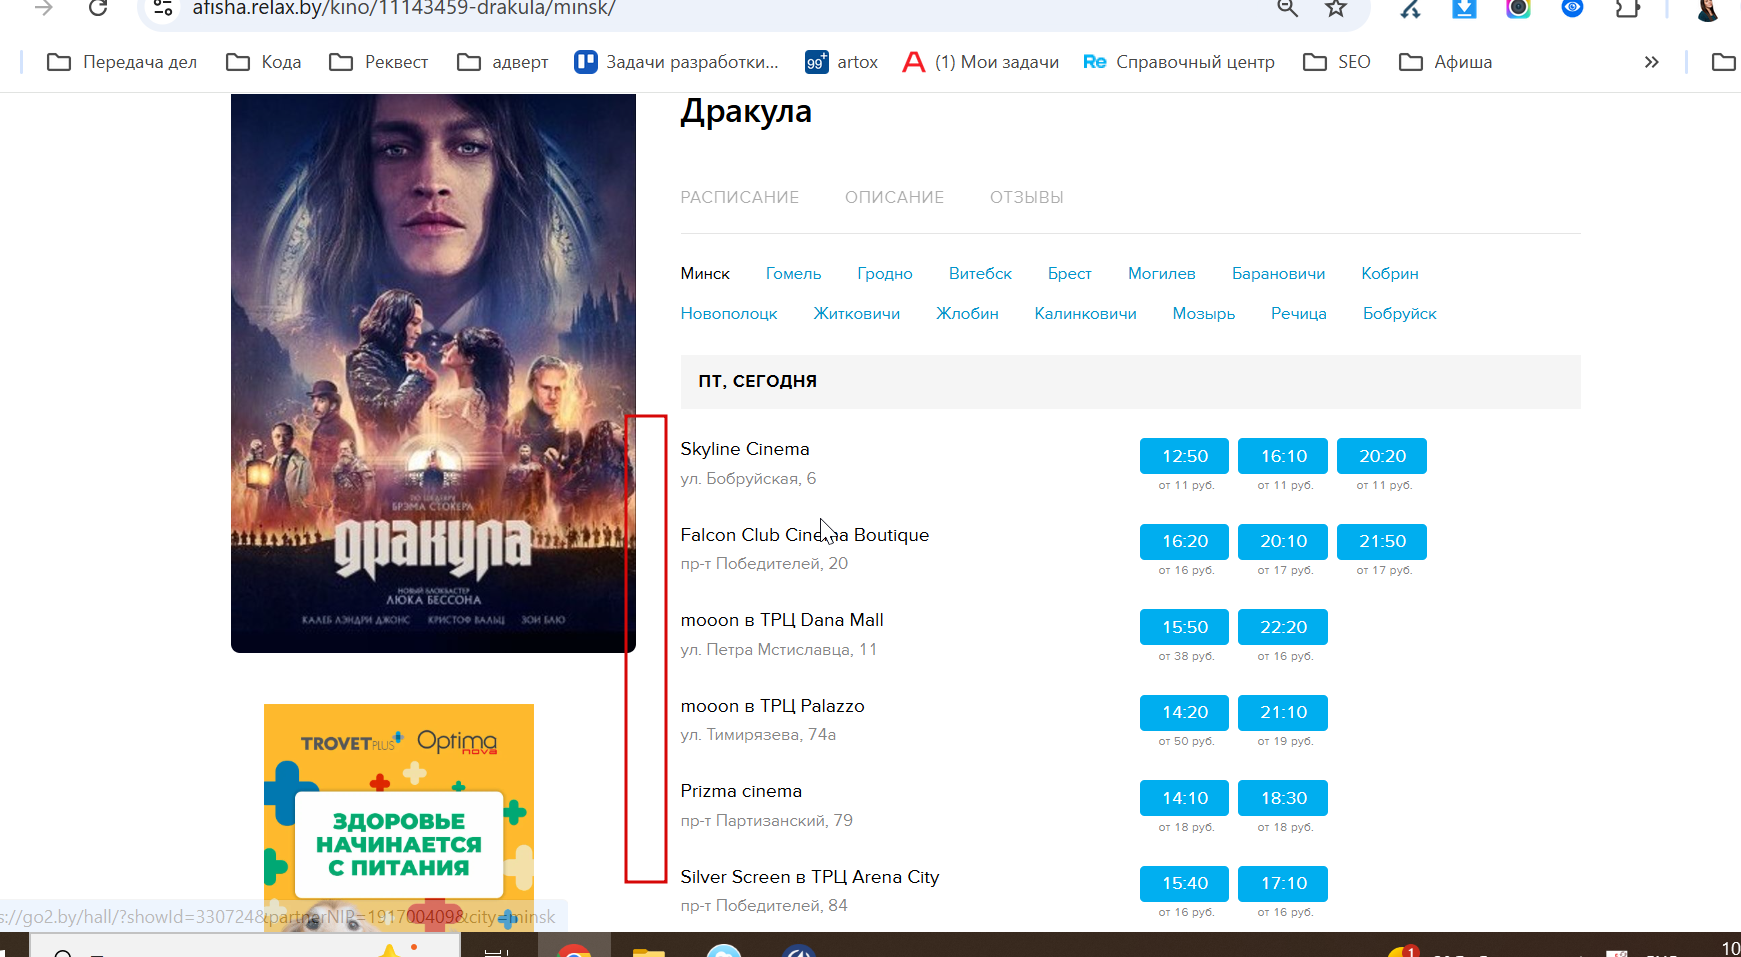Switch to Расписание tab
The width and height of the screenshot is (1741, 957).
[x=740, y=197]
